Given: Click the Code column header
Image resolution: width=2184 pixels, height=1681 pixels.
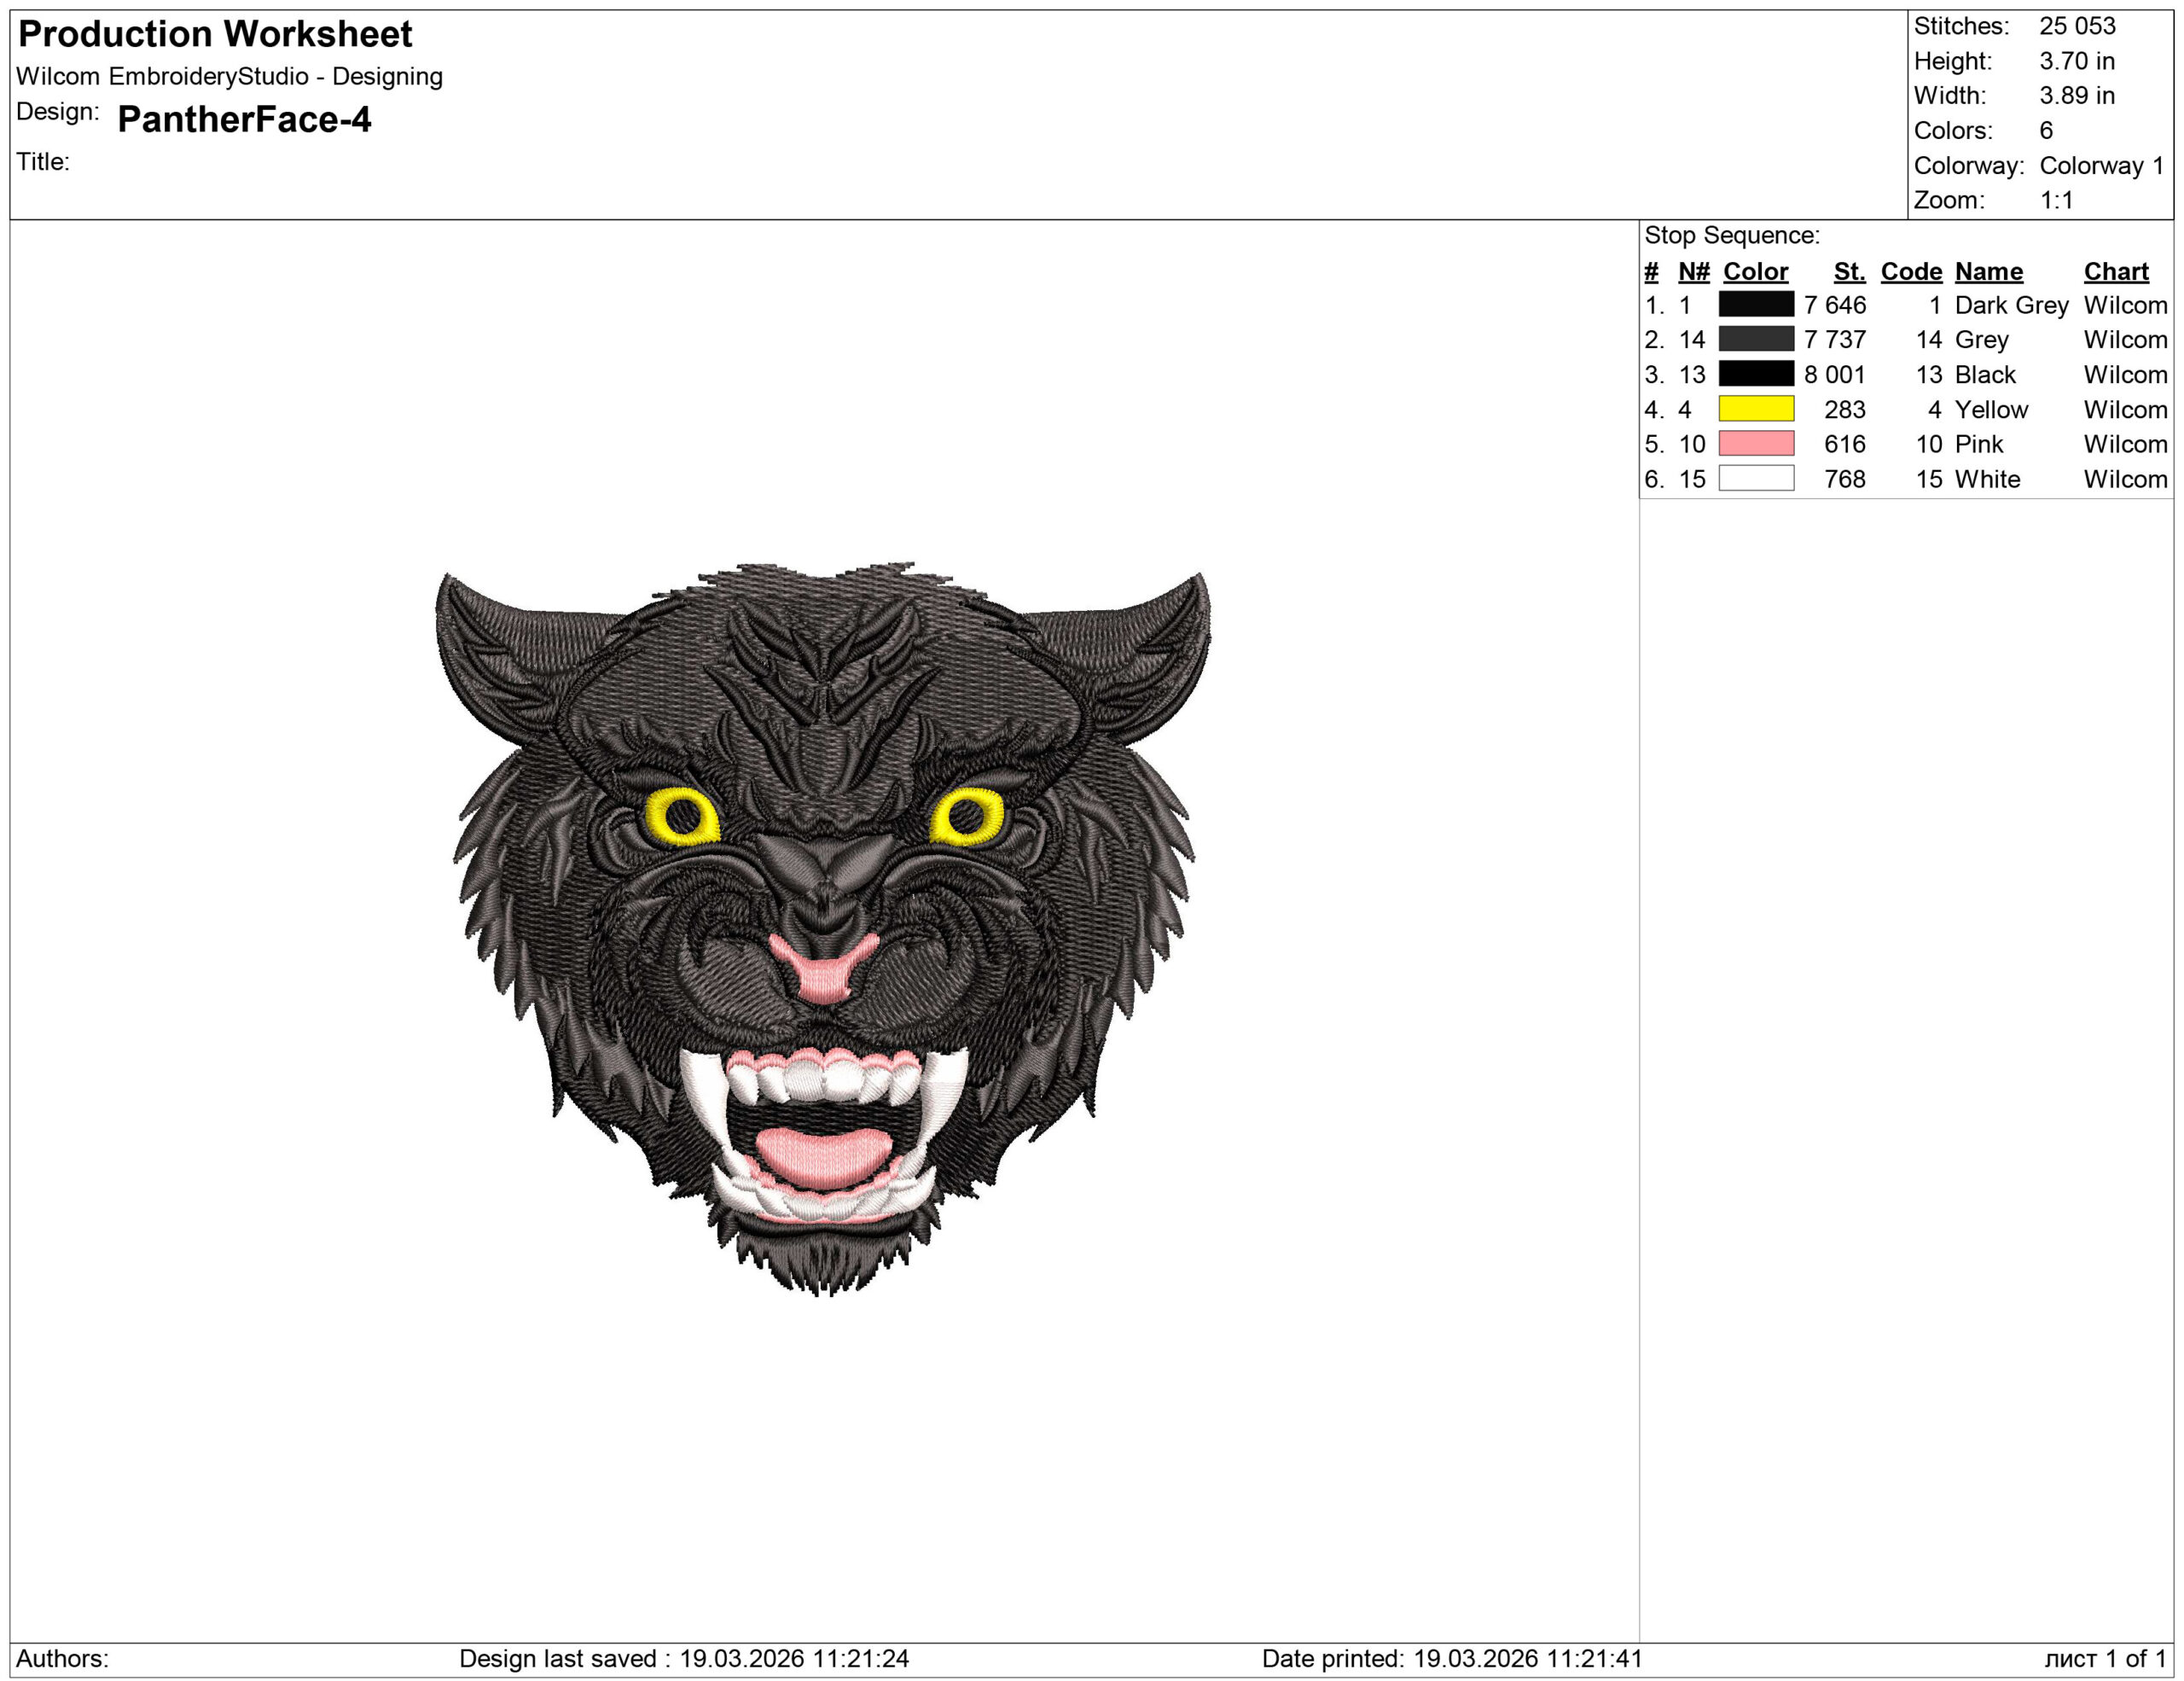Looking at the screenshot, I should pyautogui.click(x=1911, y=271).
